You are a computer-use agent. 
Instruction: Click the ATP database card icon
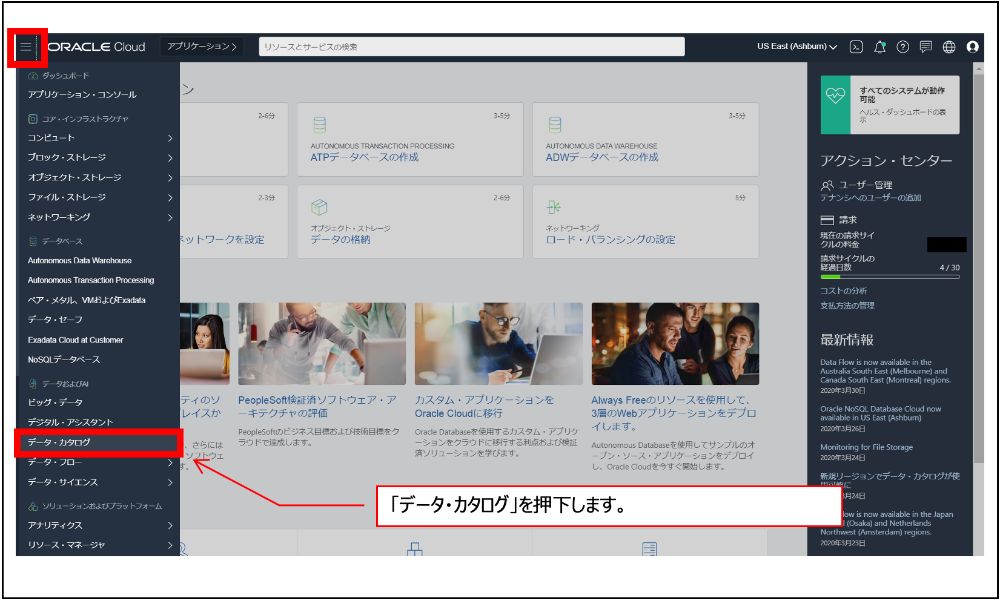[x=320, y=124]
